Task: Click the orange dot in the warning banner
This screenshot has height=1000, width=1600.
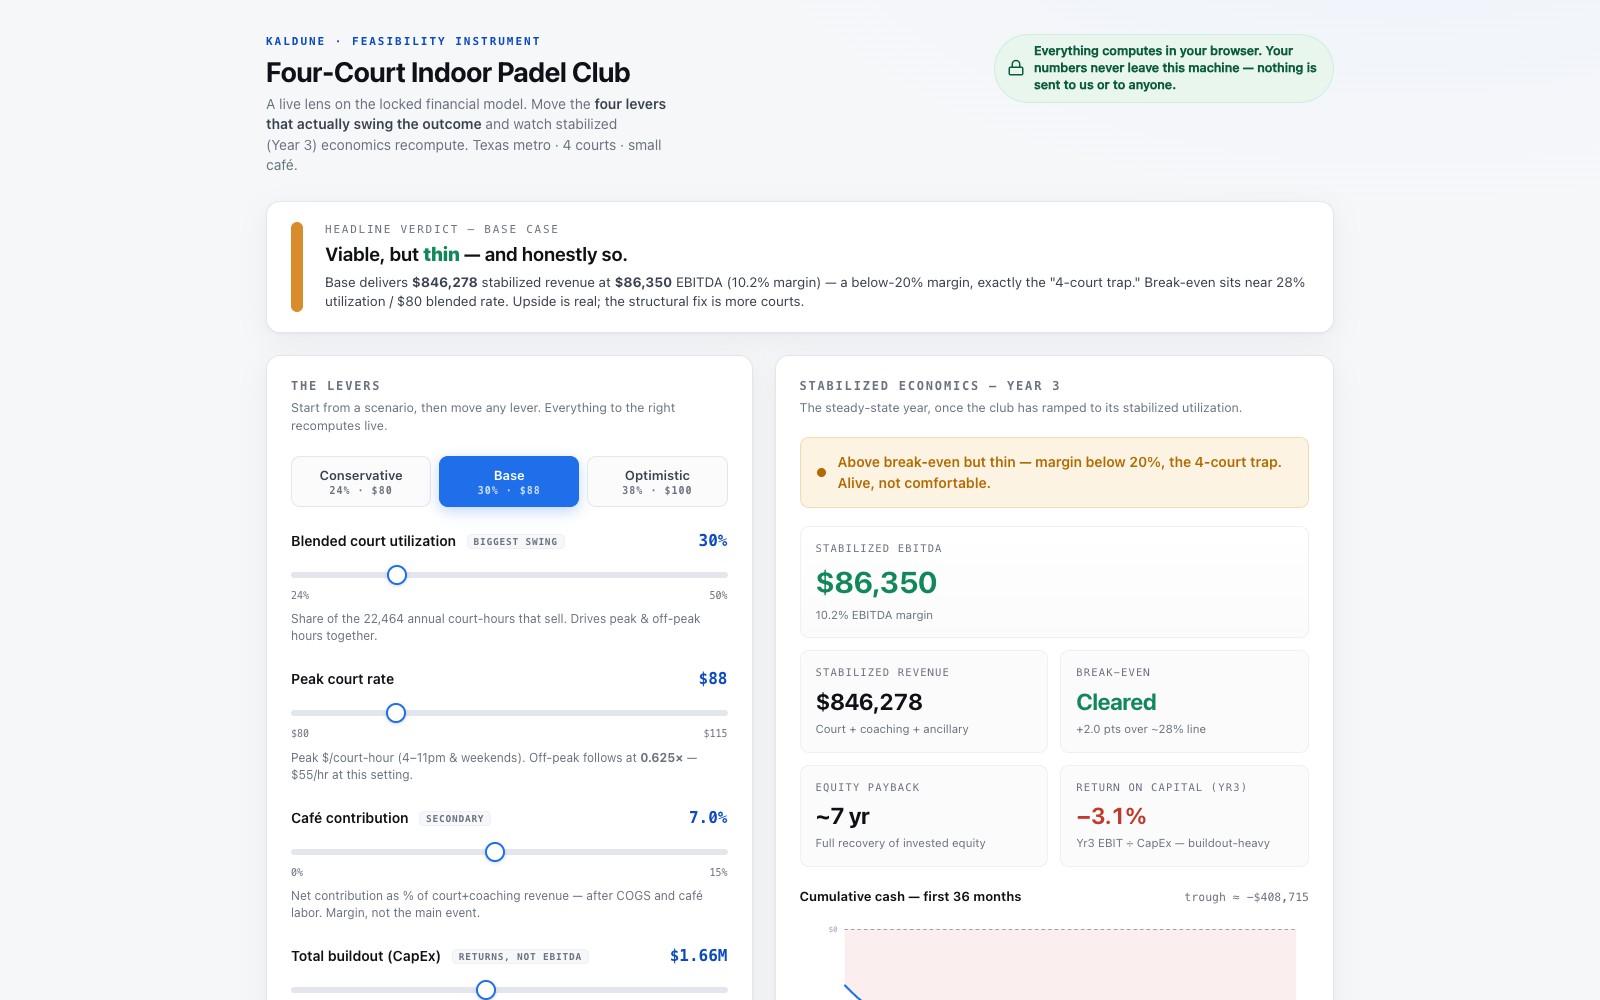Action: 821,473
